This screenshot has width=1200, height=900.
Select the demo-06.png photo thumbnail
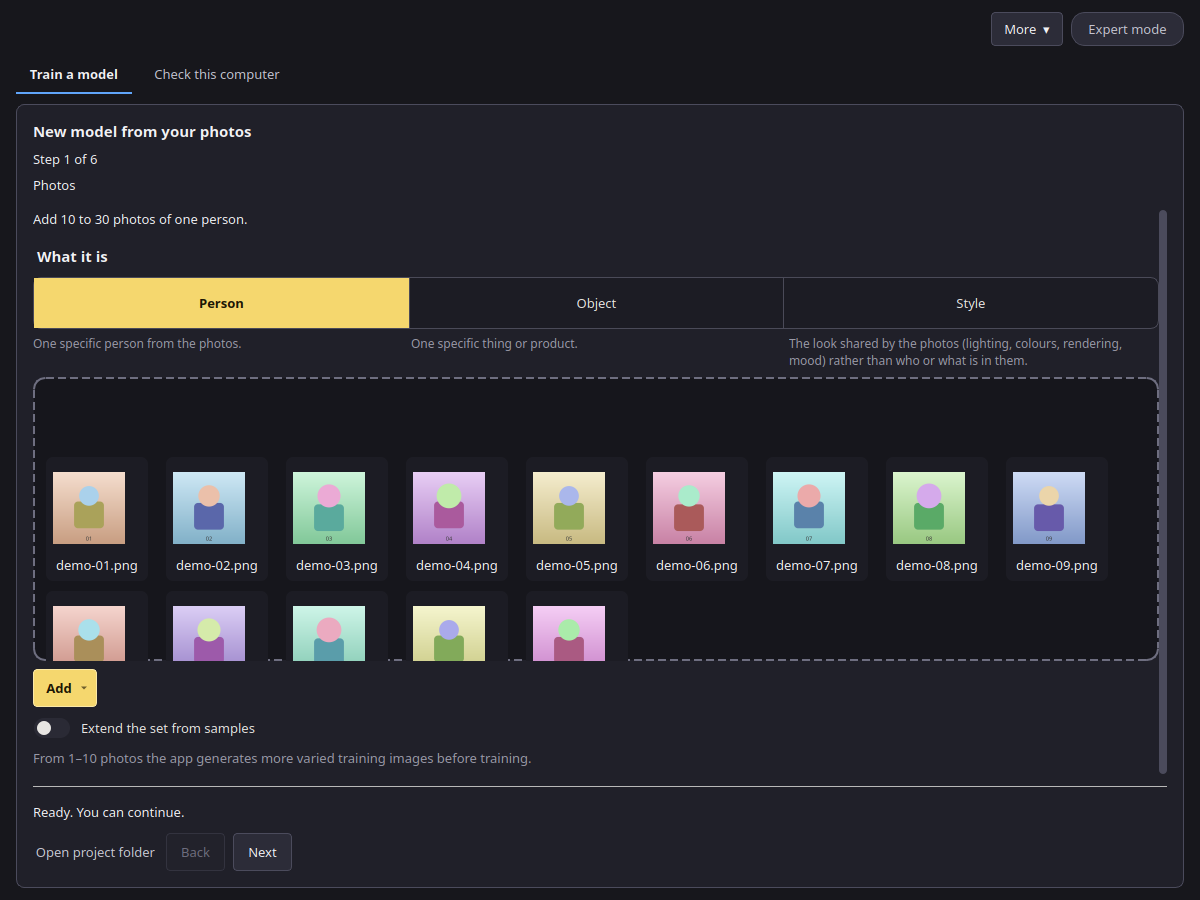697,519
